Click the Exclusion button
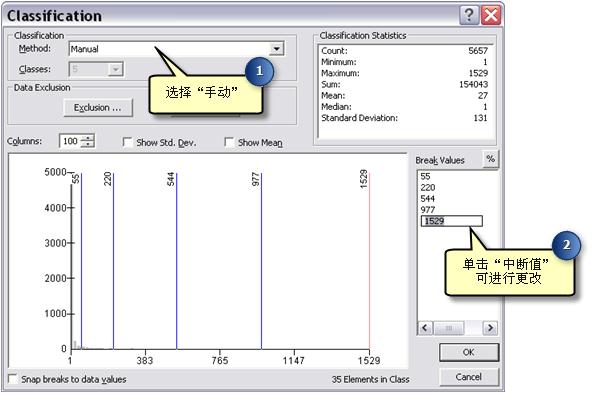Image resolution: width=594 pixels, height=396 pixels. [98, 108]
